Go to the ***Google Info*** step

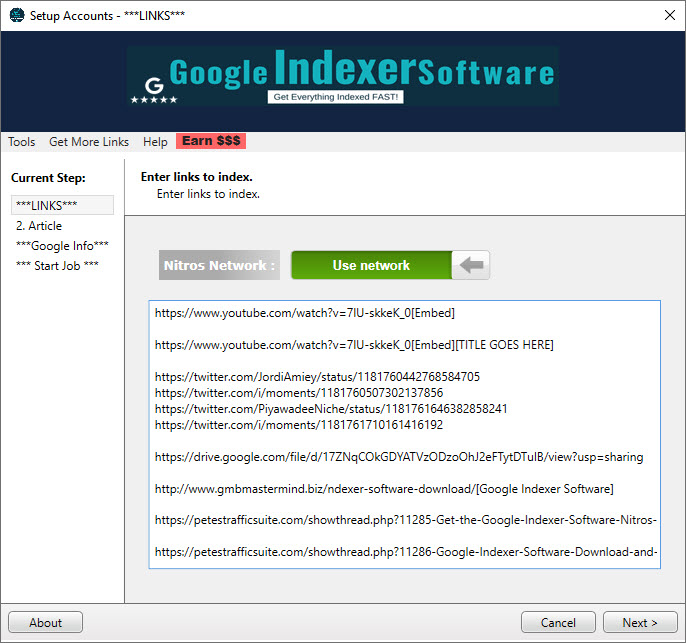62,246
